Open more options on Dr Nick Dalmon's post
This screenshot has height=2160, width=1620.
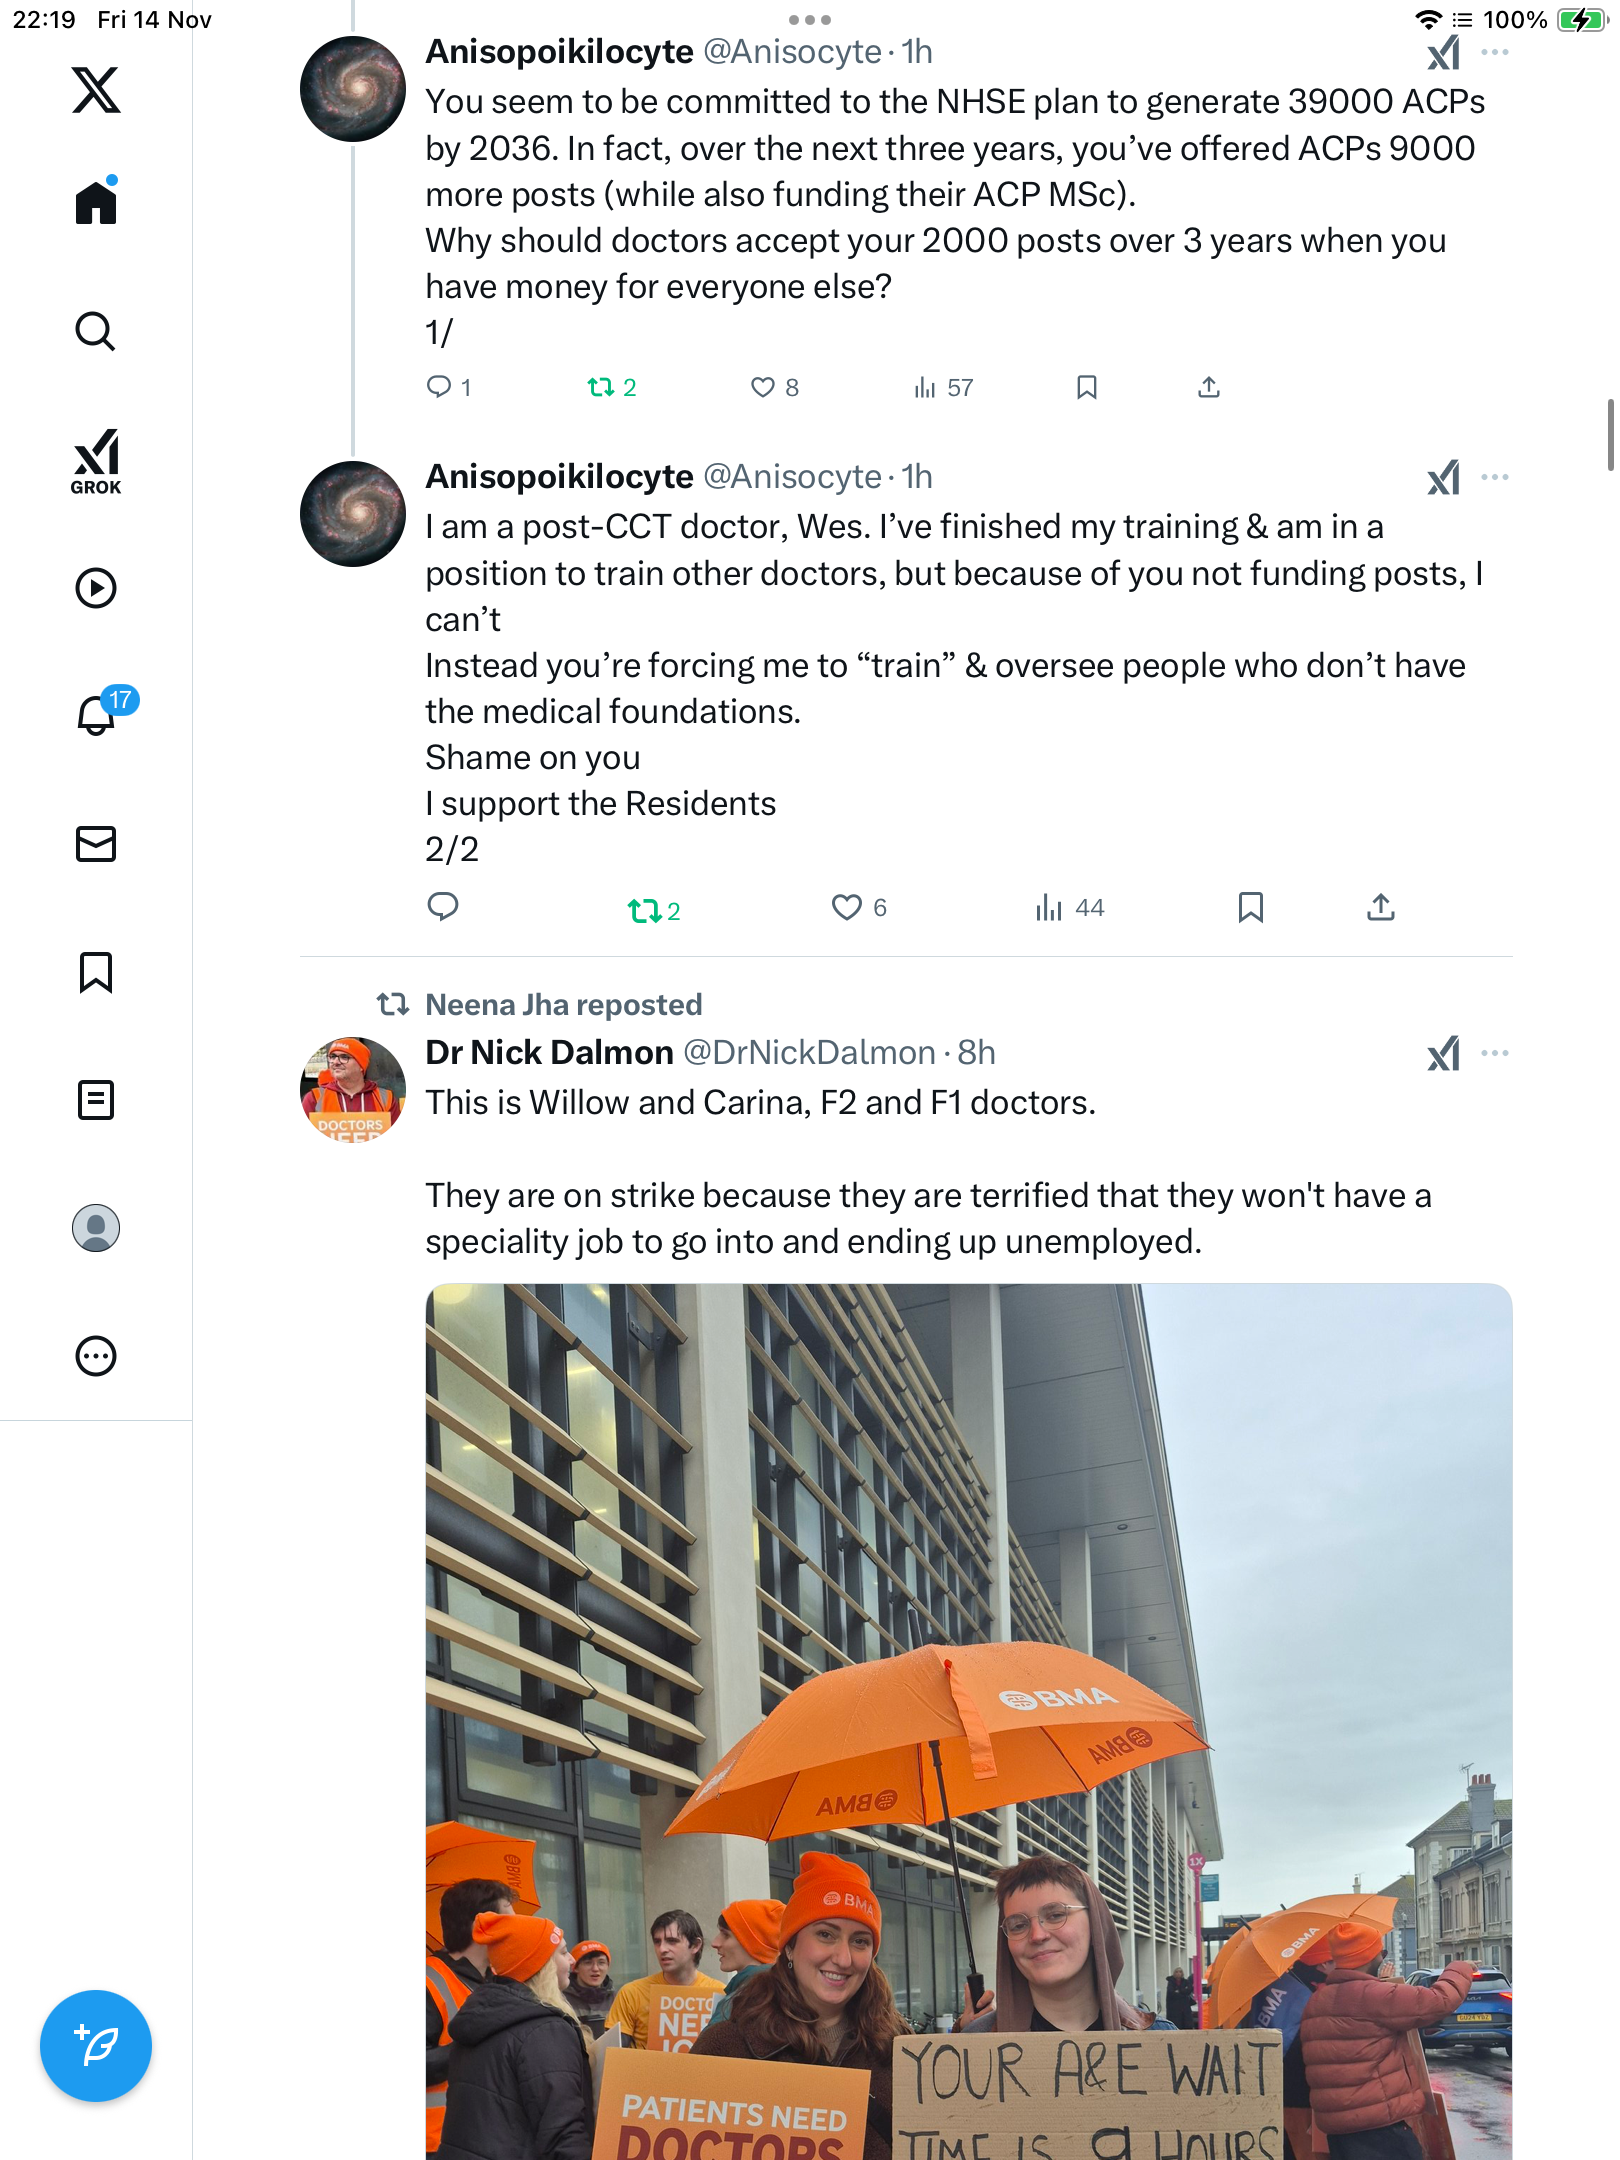pyautogui.click(x=1494, y=1053)
